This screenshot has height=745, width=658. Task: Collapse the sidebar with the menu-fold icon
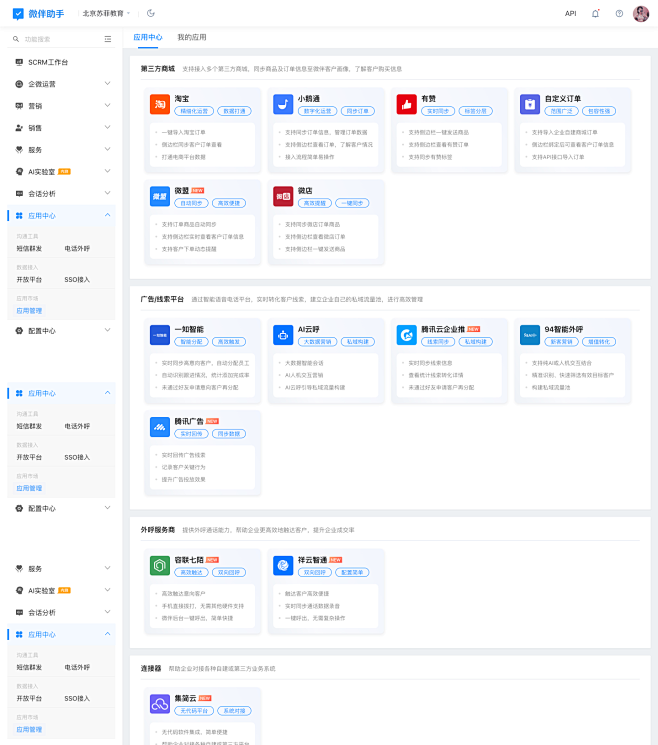pyautogui.click(x=108, y=39)
